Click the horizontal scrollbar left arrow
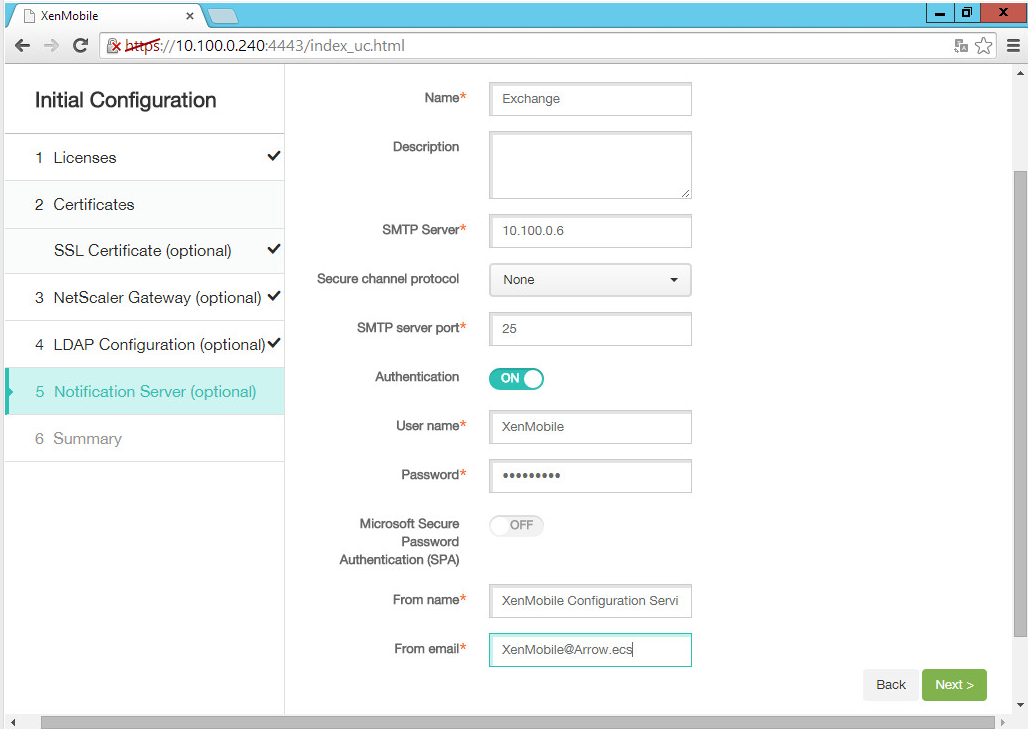 pyautogui.click(x=12, y=722)
